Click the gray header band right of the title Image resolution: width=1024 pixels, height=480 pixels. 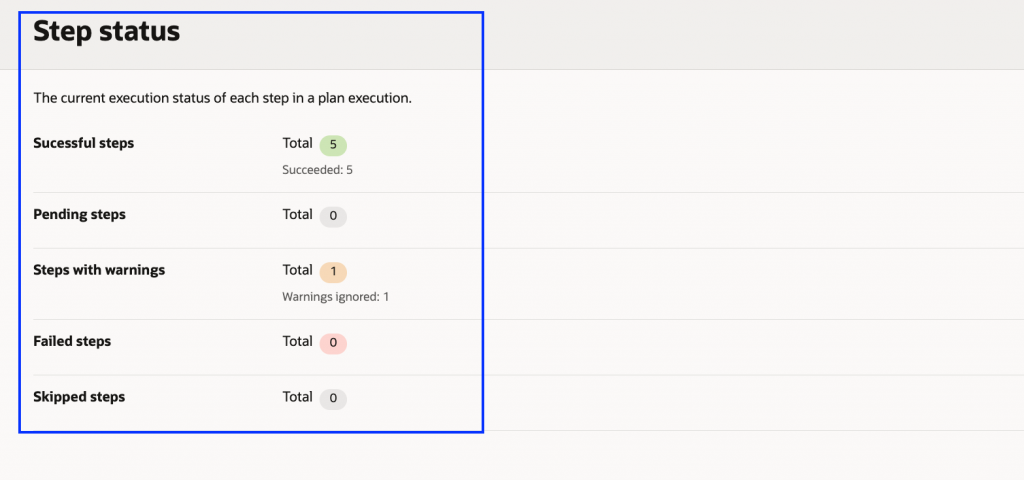tap(750, 34)
